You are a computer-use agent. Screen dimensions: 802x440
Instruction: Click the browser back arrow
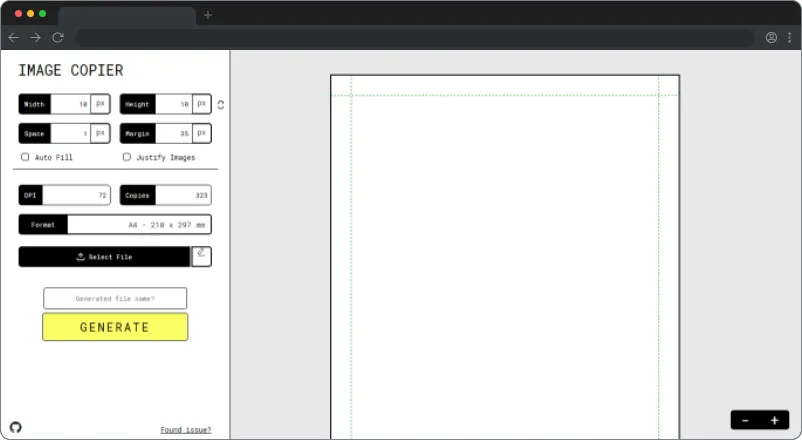pos(14,37)
